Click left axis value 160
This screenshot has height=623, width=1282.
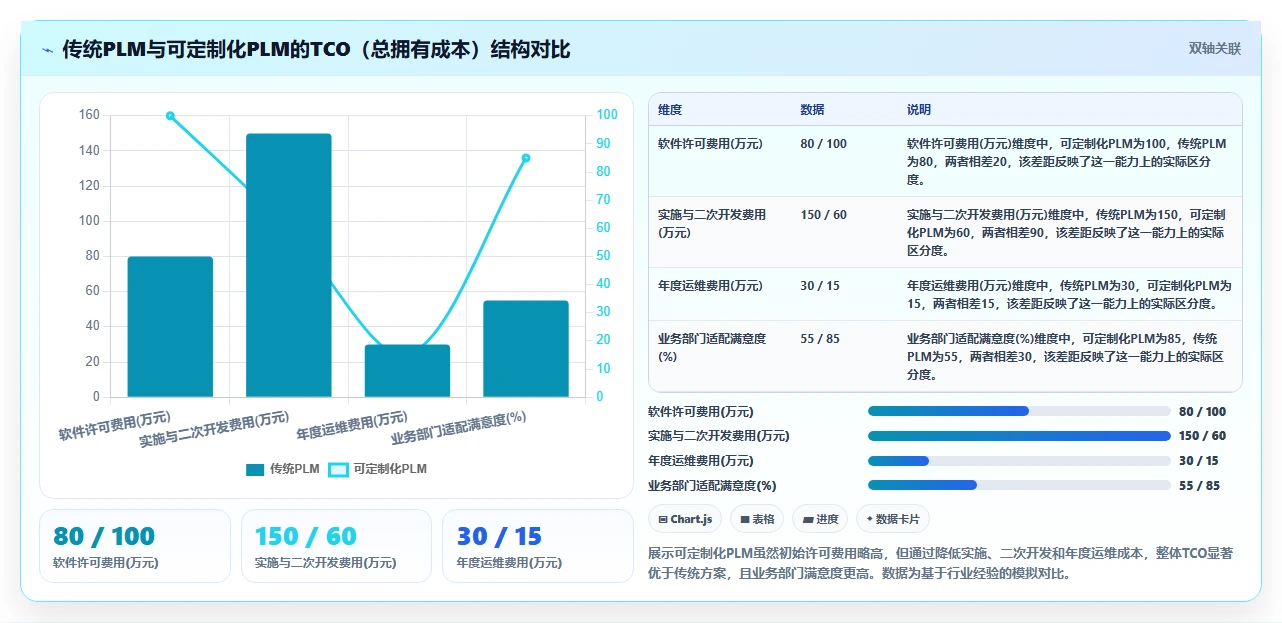89,115
